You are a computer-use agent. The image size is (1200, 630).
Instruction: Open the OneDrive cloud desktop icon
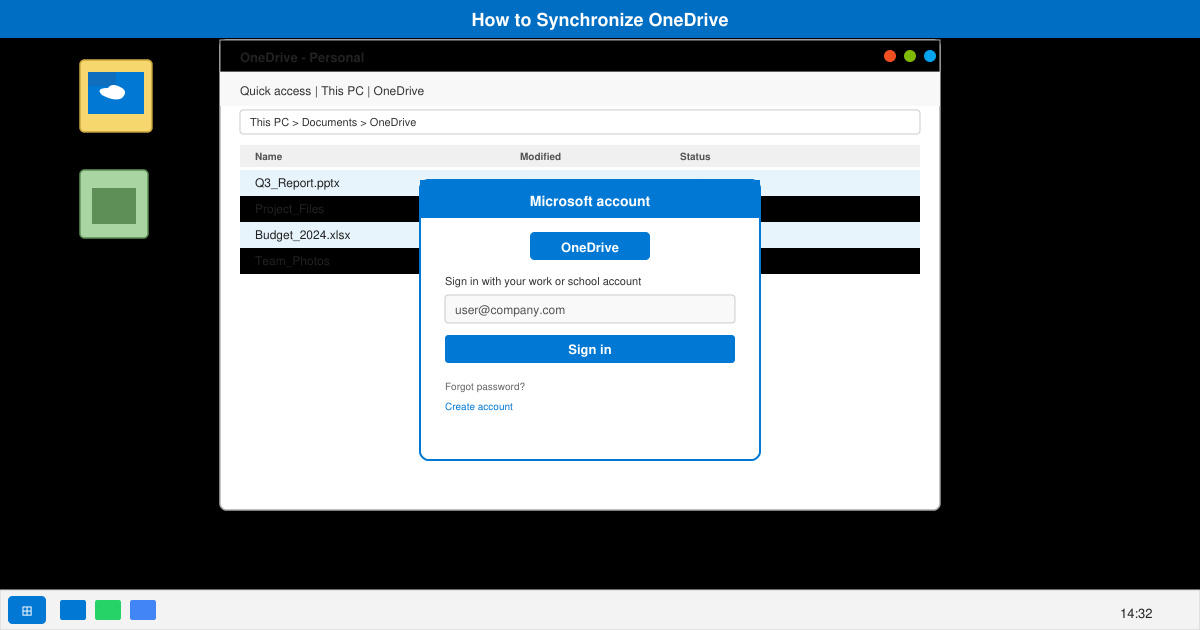click(x=116, y=96)
